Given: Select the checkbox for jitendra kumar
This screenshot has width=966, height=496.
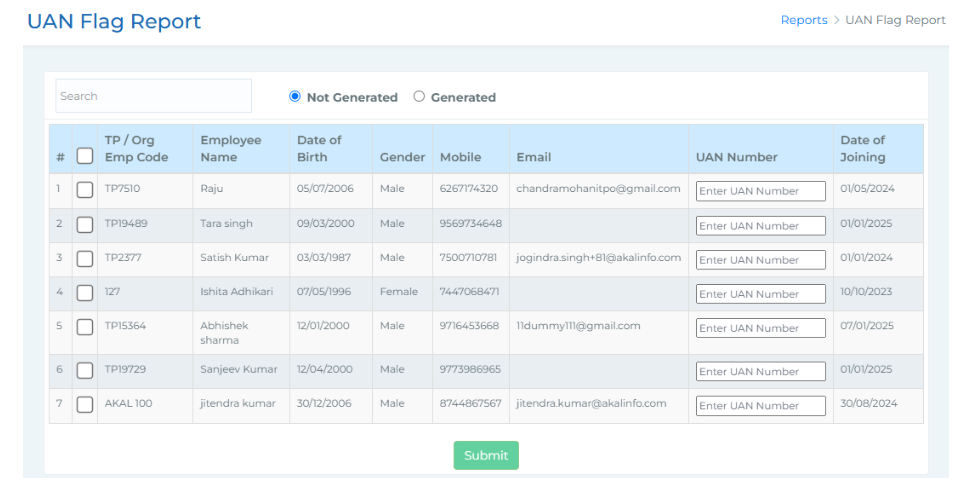Looking at the screenshot, I should pyautogui.click(x=85, y=405).
